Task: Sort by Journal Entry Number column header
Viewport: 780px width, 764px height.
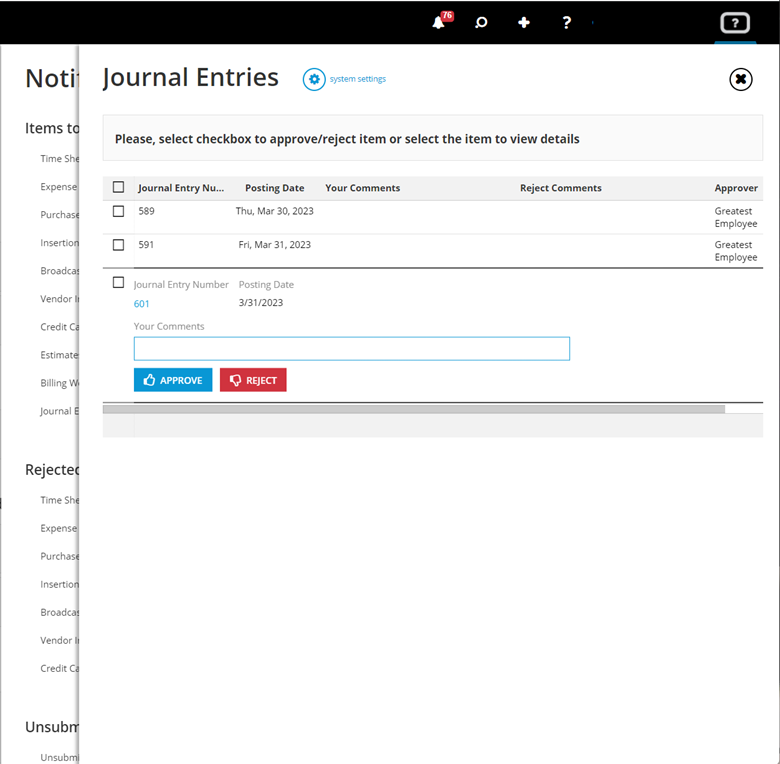Action: (181, 188)
